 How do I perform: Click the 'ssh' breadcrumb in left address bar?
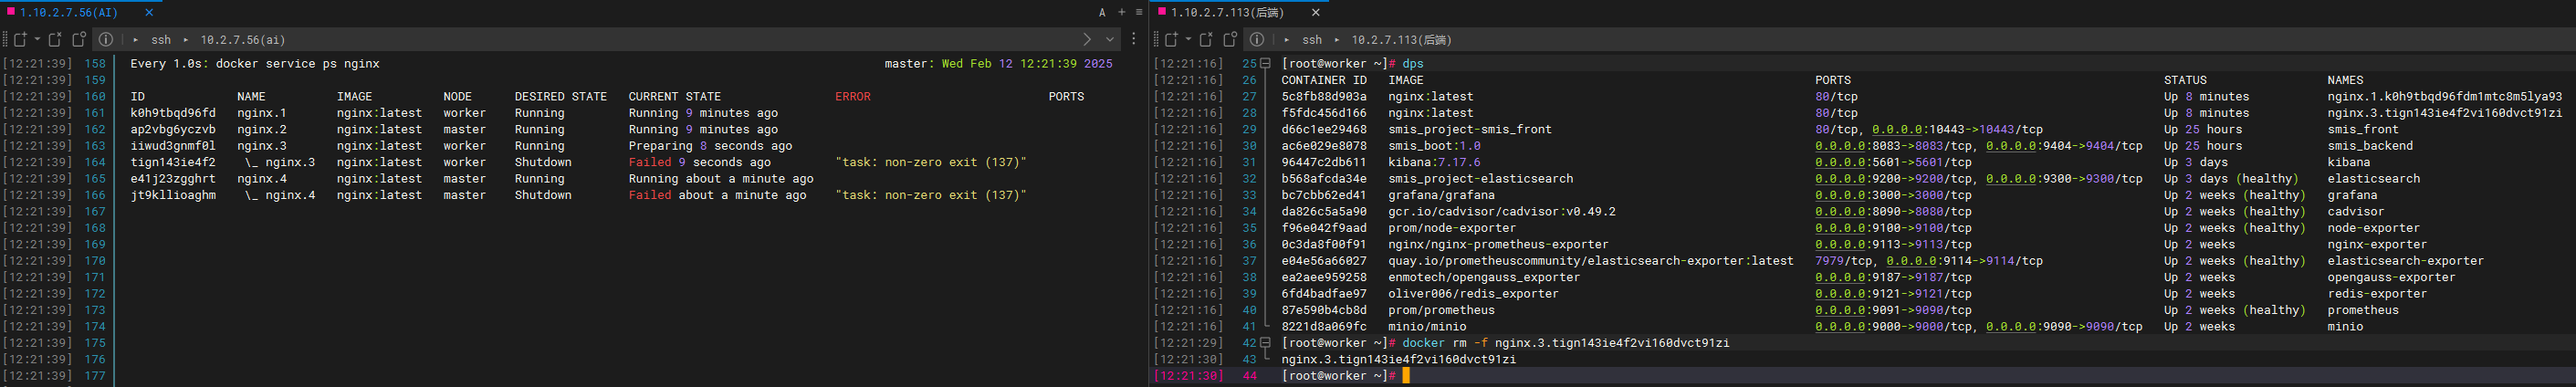tap(161, 40)
